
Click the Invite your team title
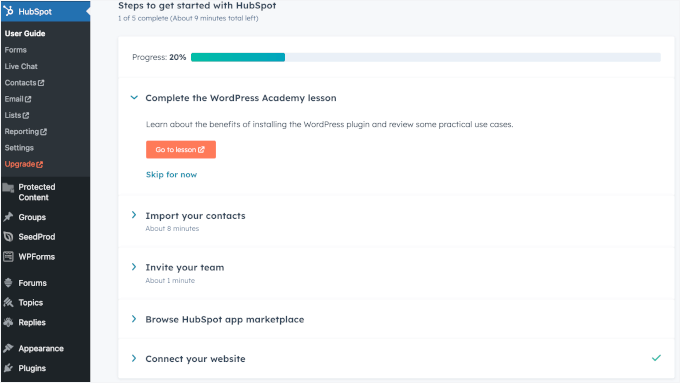tap(185, 267)
